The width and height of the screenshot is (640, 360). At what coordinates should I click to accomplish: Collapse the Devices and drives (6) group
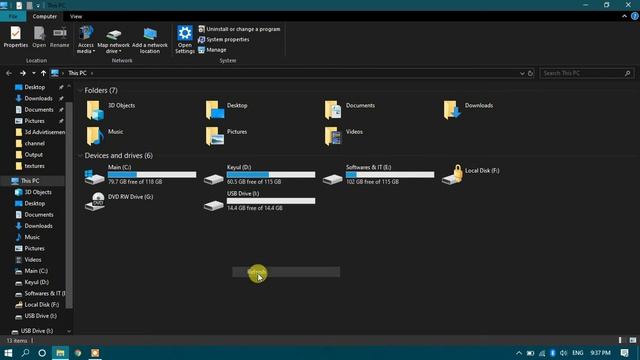click(x=80, y=156)
